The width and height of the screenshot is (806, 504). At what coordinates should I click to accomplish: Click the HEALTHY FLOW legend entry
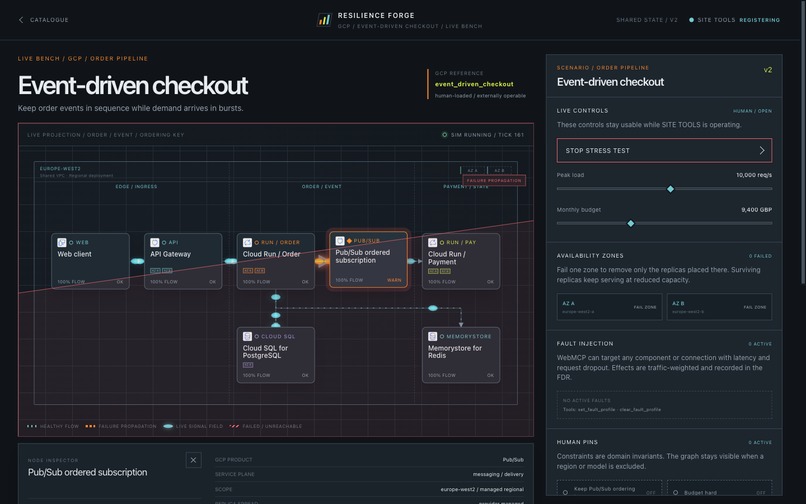pyautogui.click(x=53, y=426)
